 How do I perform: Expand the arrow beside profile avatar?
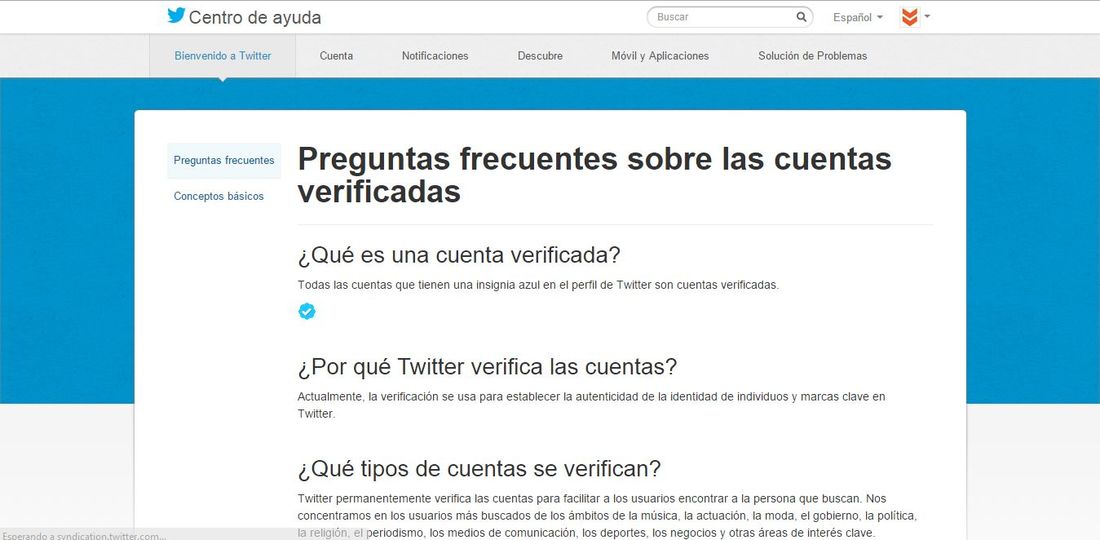pos(927,16)
